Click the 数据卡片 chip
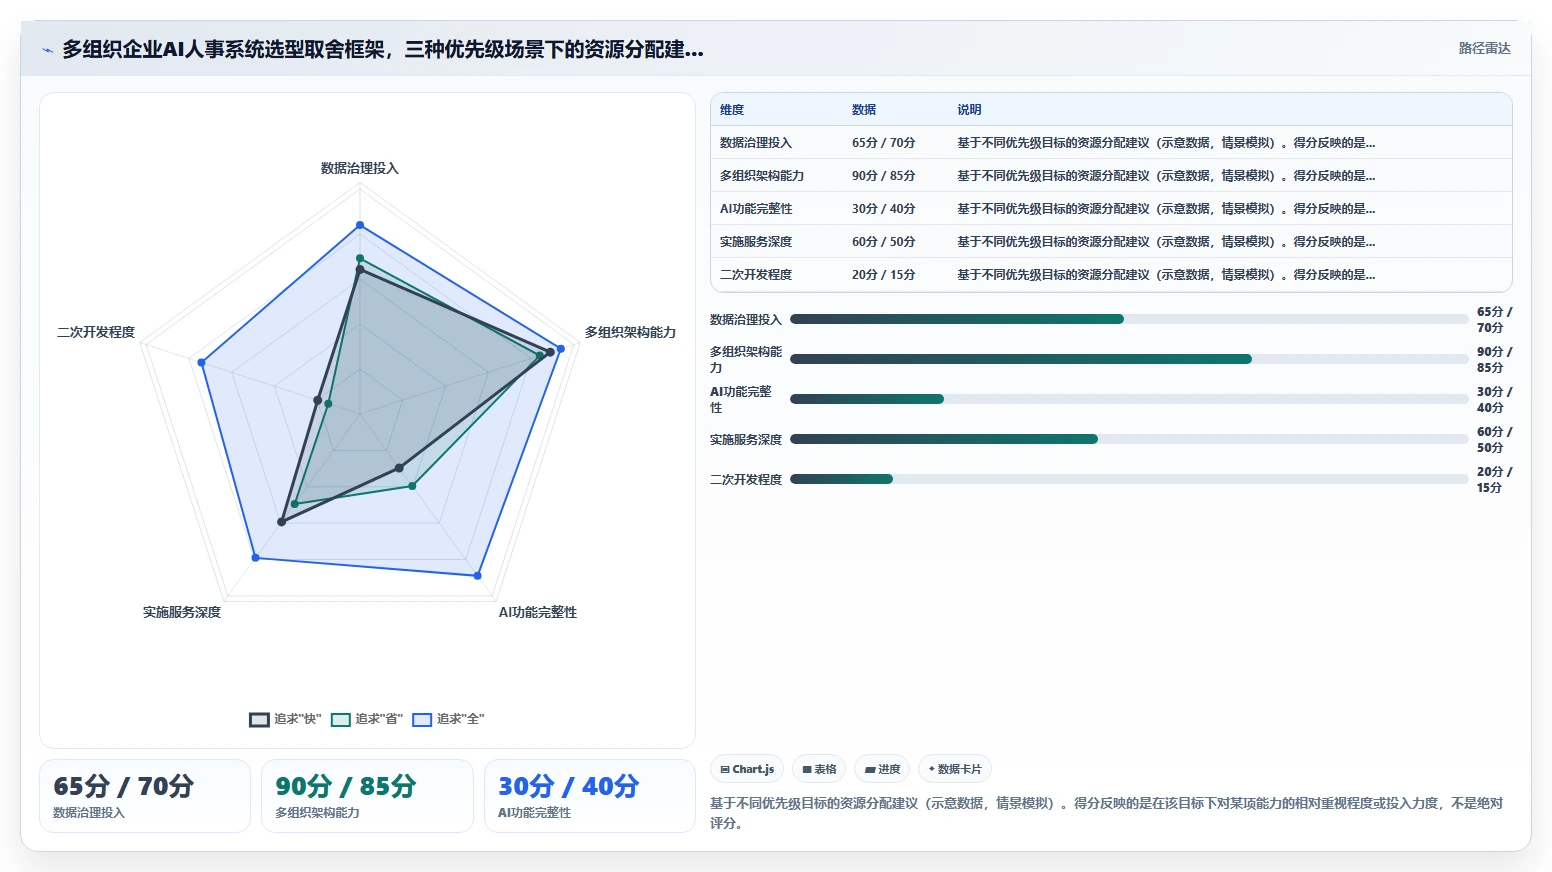The width and height of the screenshot is (1552, 872). pos(955,769)
